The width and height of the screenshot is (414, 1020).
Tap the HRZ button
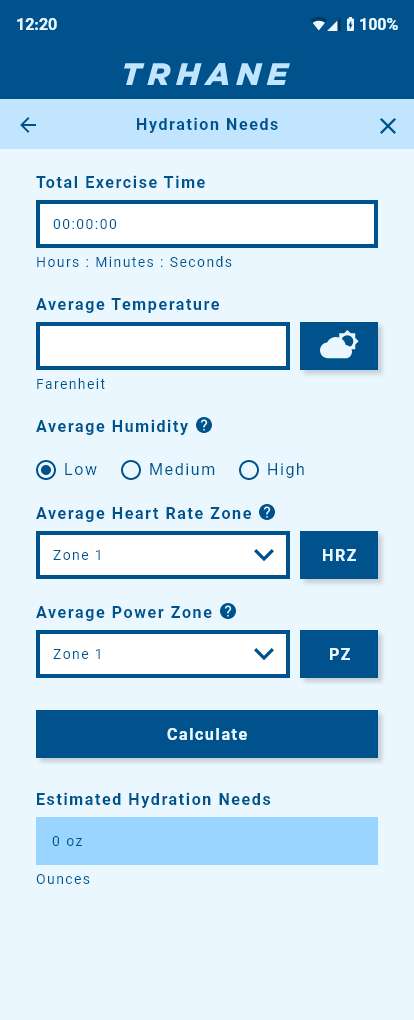point(338,555)
